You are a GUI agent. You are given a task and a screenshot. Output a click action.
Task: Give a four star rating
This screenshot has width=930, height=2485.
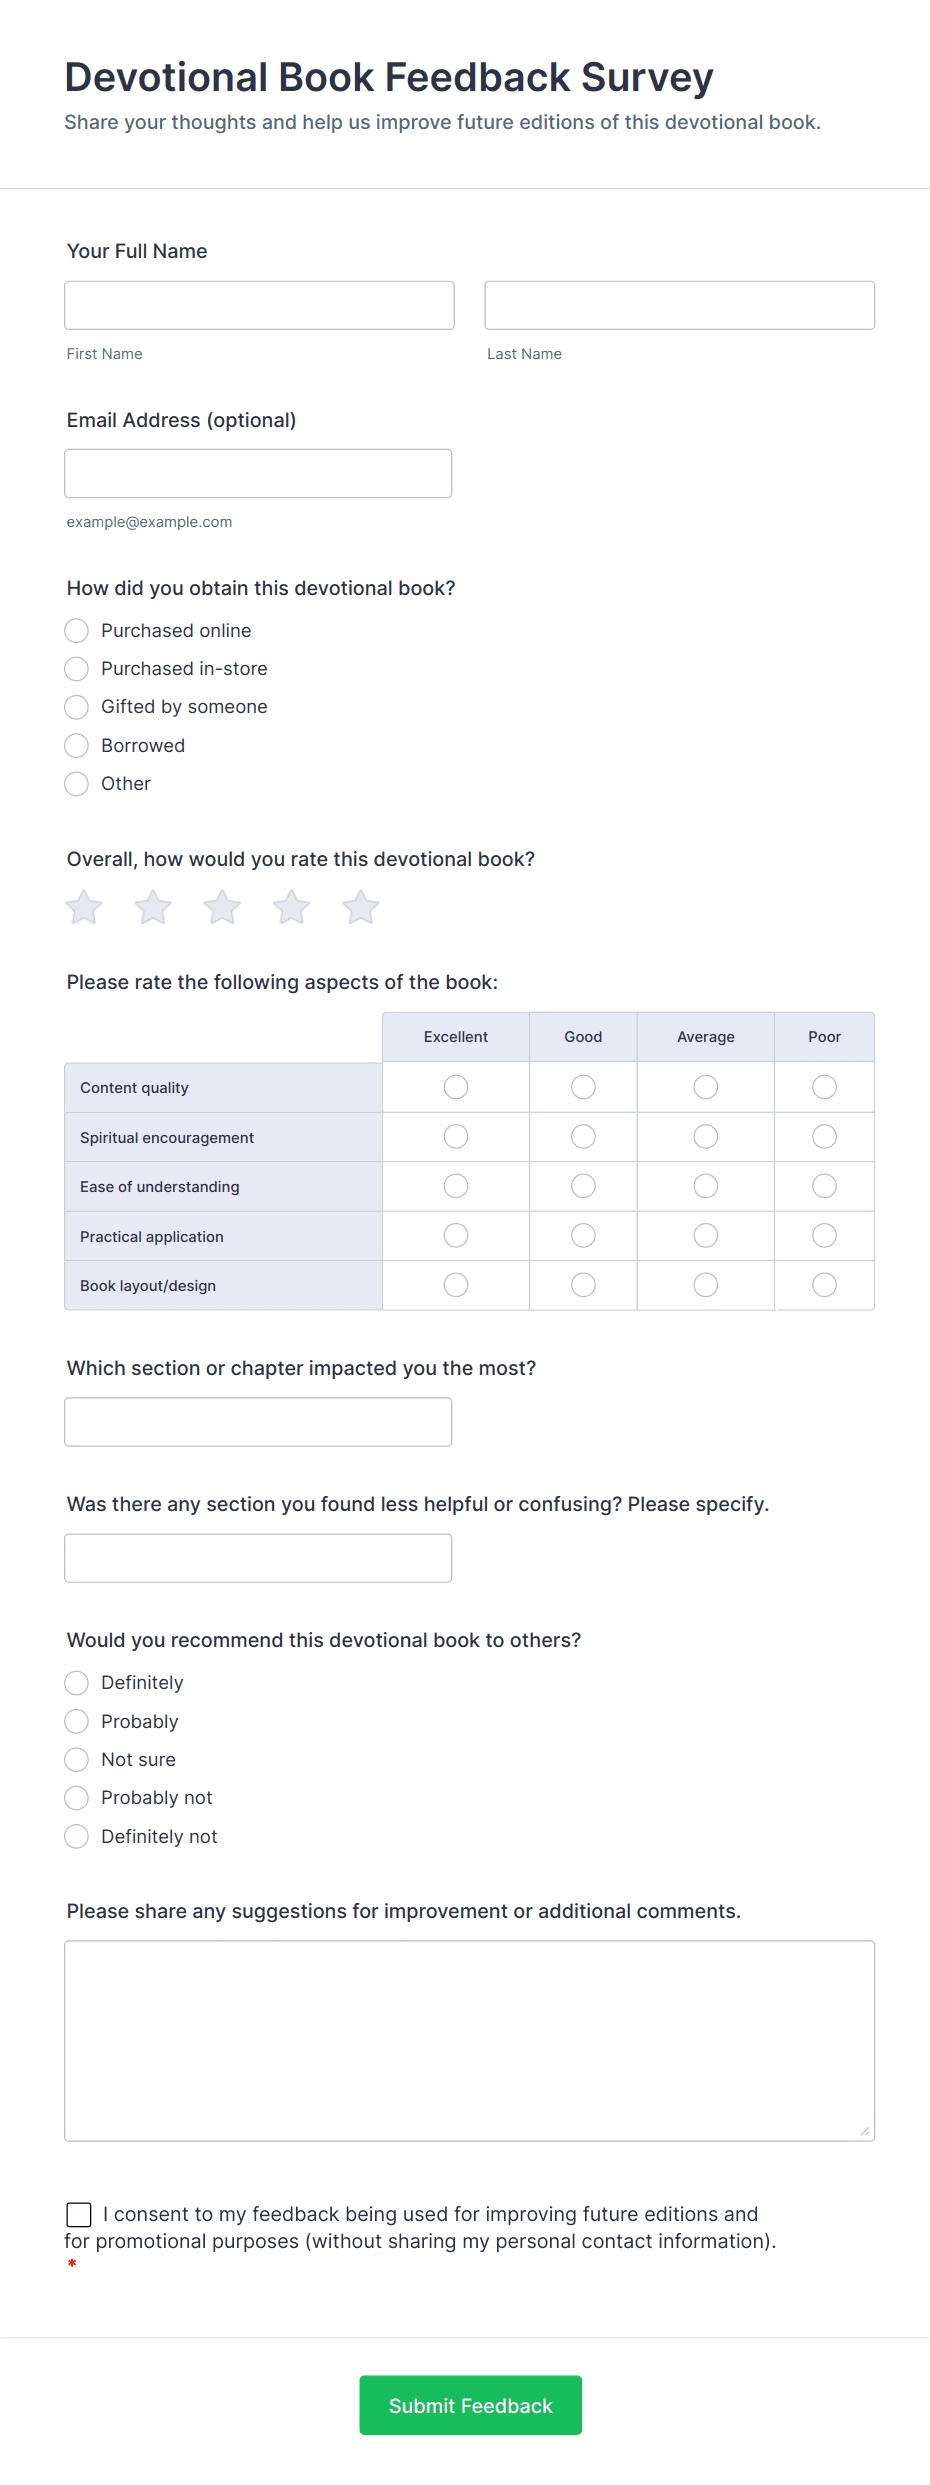click(290, 907)
